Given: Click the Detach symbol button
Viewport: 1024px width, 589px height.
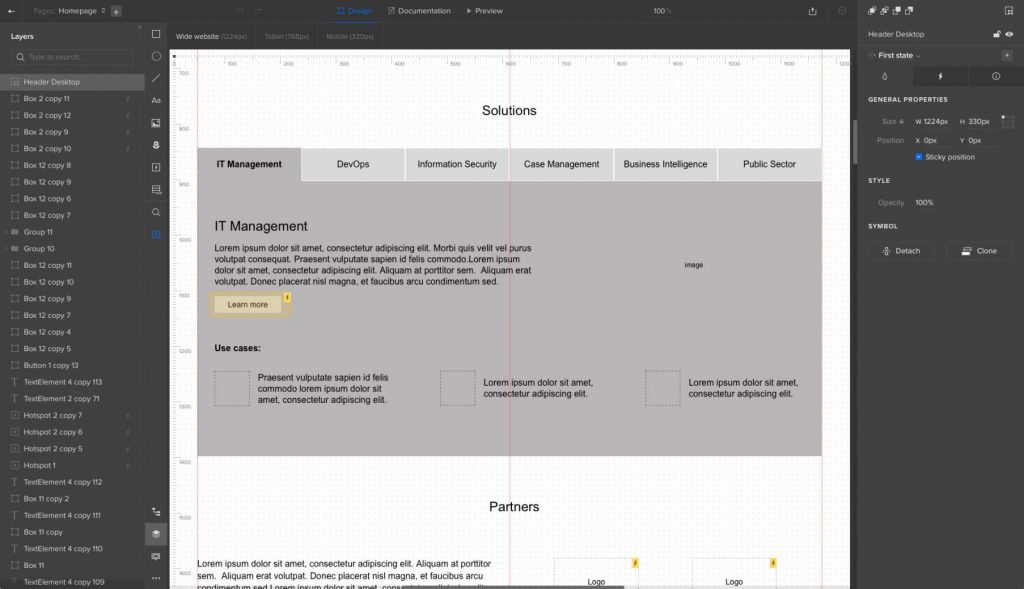Looking at the screenshot, I should 901,251.
